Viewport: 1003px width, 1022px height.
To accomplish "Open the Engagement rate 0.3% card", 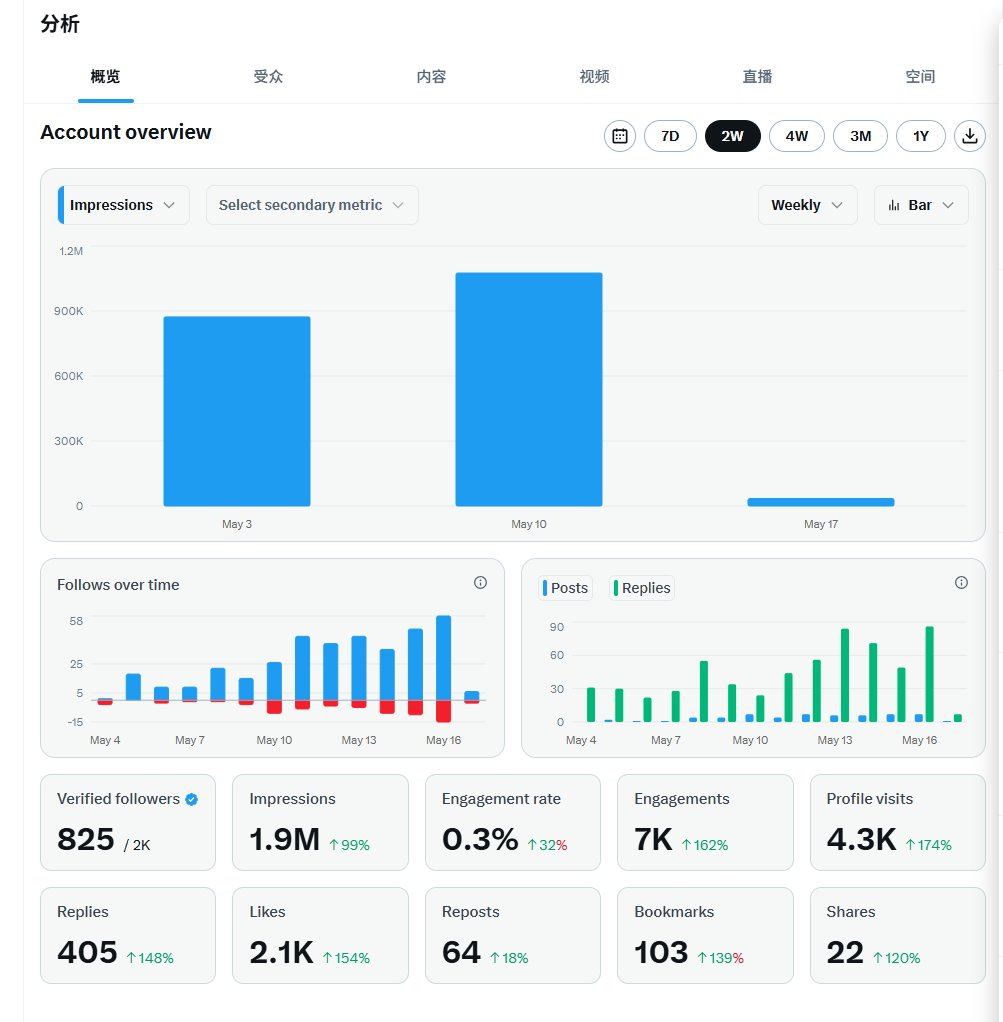I will pos(513,823).
